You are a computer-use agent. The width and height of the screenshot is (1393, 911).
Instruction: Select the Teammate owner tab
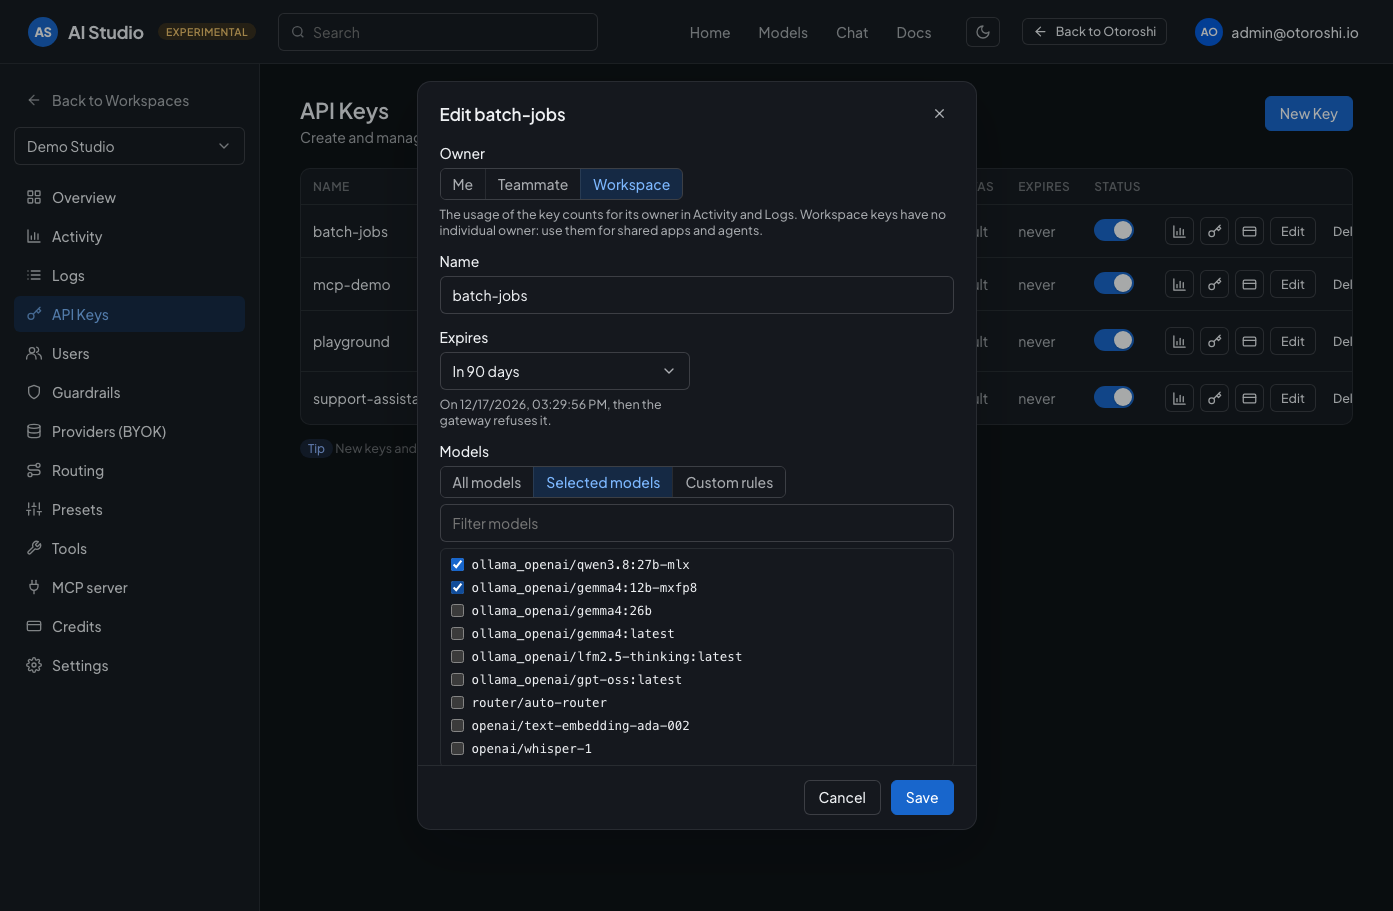point(533,184)
